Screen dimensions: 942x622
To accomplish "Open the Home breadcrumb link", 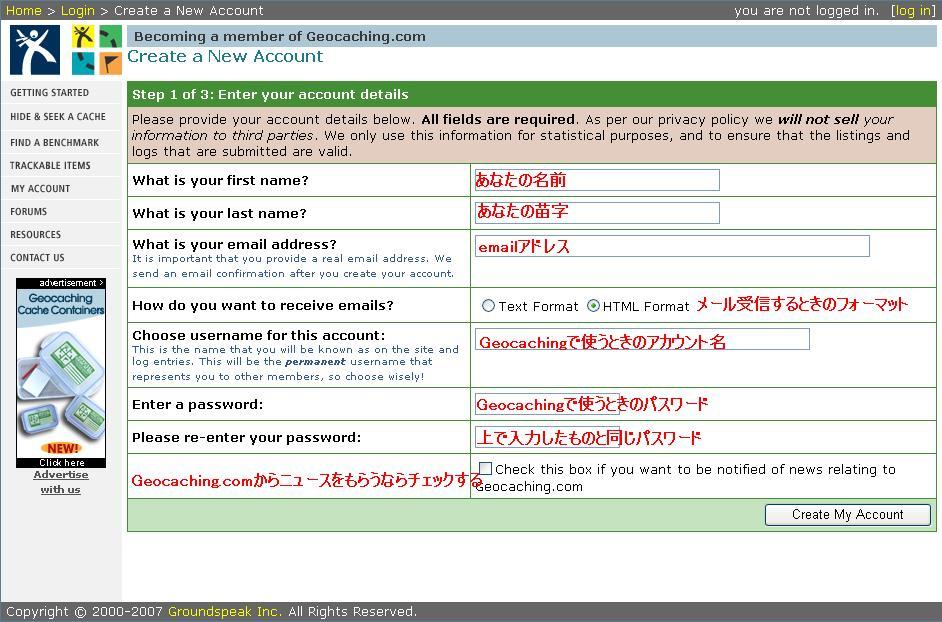I will (x=23, y=10).
